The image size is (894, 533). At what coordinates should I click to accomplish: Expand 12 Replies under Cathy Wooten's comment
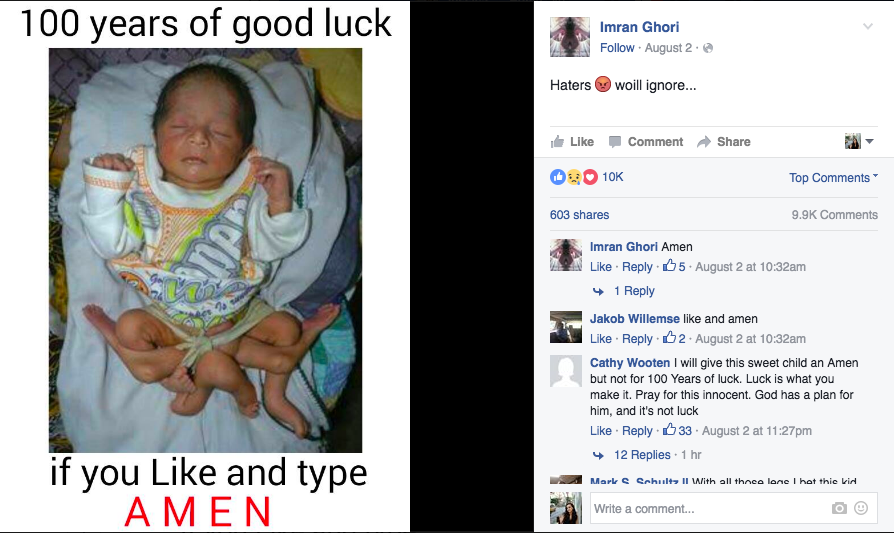tap(642, 455)
